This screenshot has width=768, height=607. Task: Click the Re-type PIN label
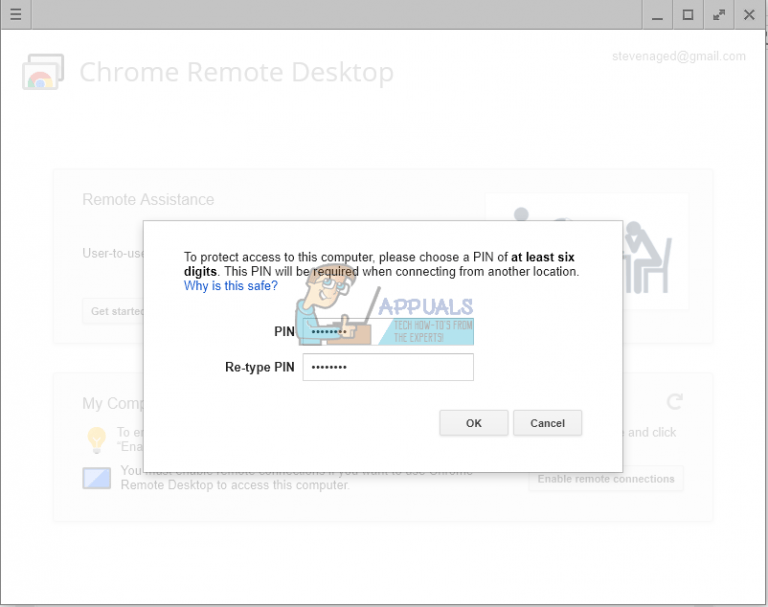pyautogui.click(x=260, y=367)
